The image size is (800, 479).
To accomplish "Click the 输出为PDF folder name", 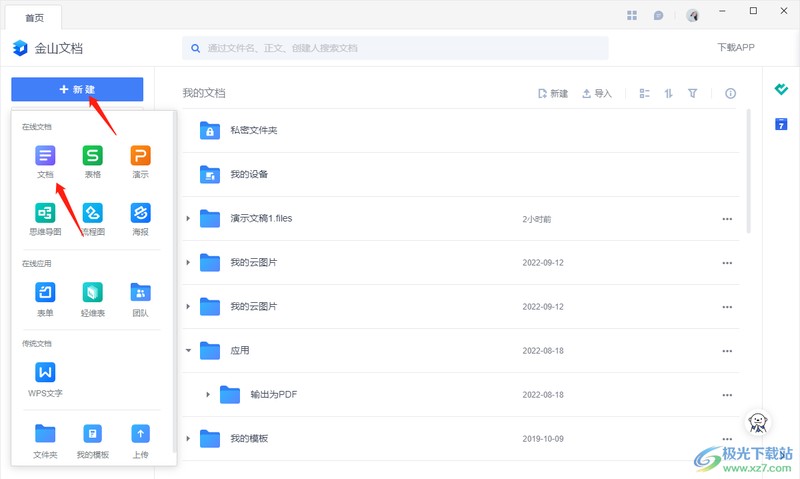I will (x=273, y=394).
